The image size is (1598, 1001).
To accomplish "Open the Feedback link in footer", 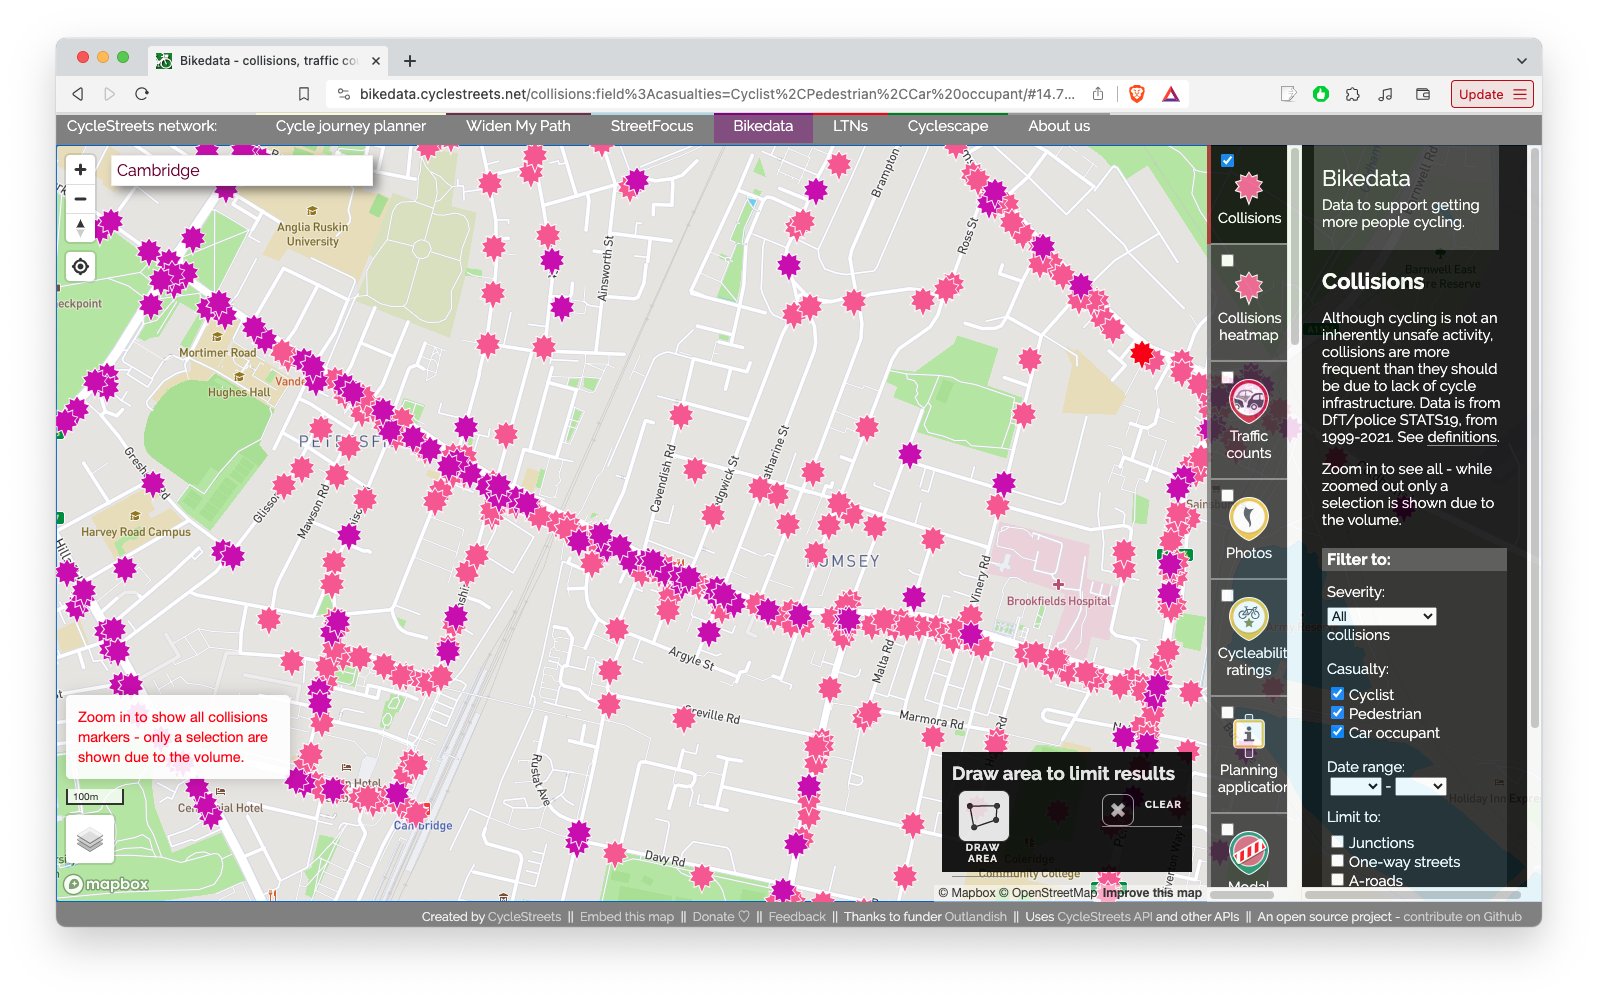I will 797,916.
